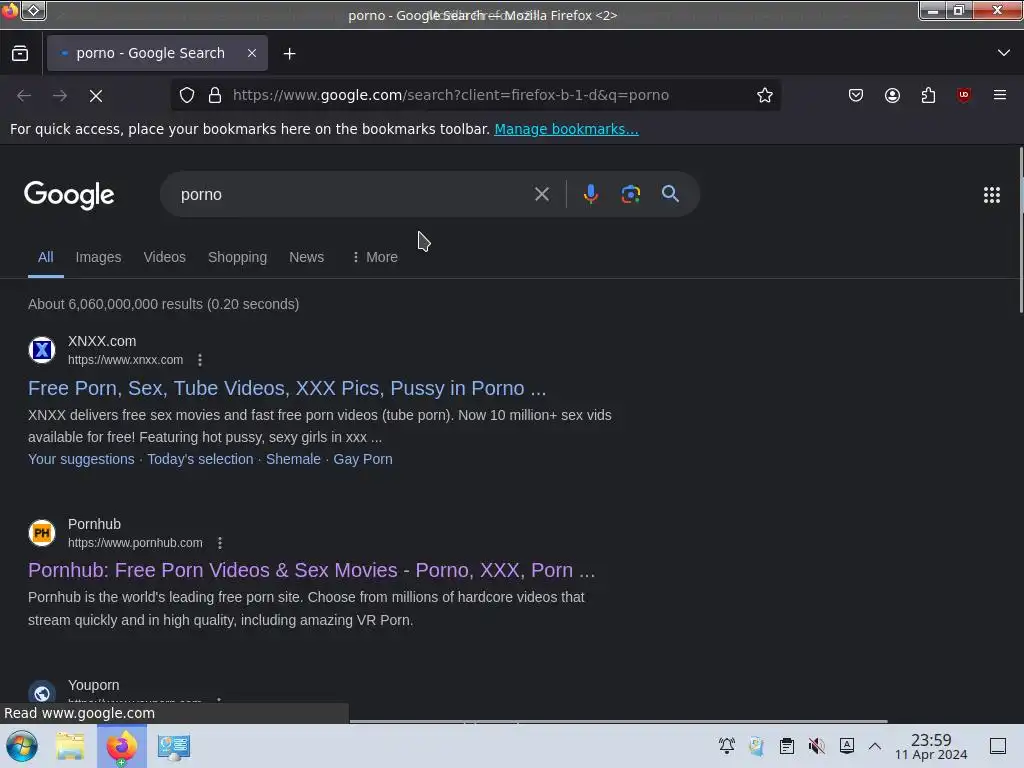The width and height of the screenshot is (1024, 768).
Task: Open the Shemale sitelink
Action: coord(293,459)
